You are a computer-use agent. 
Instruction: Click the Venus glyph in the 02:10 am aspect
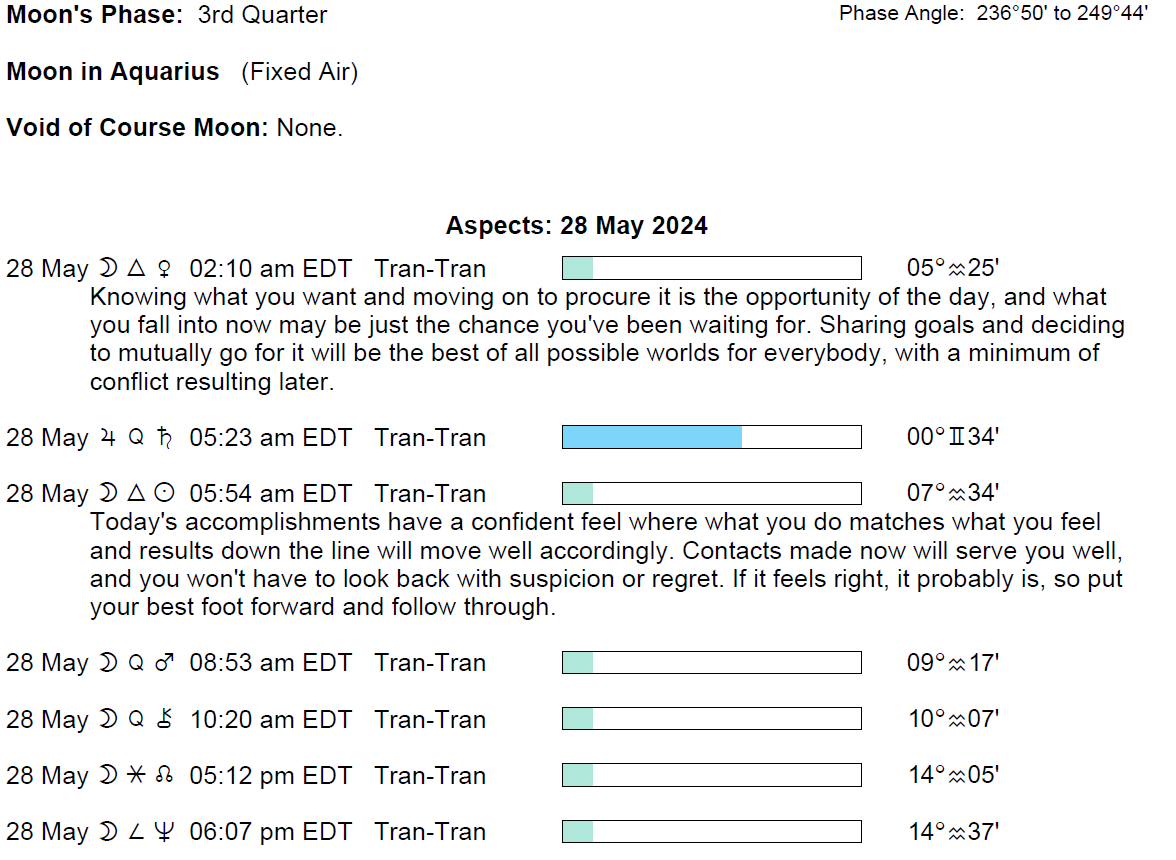click(x=165, y=269)
